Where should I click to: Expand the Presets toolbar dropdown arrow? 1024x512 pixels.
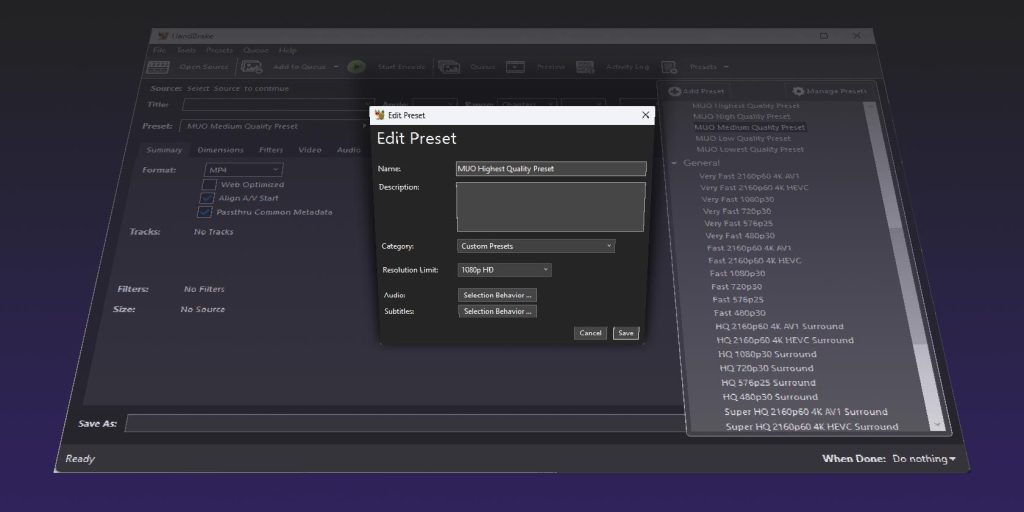point(726,67)
